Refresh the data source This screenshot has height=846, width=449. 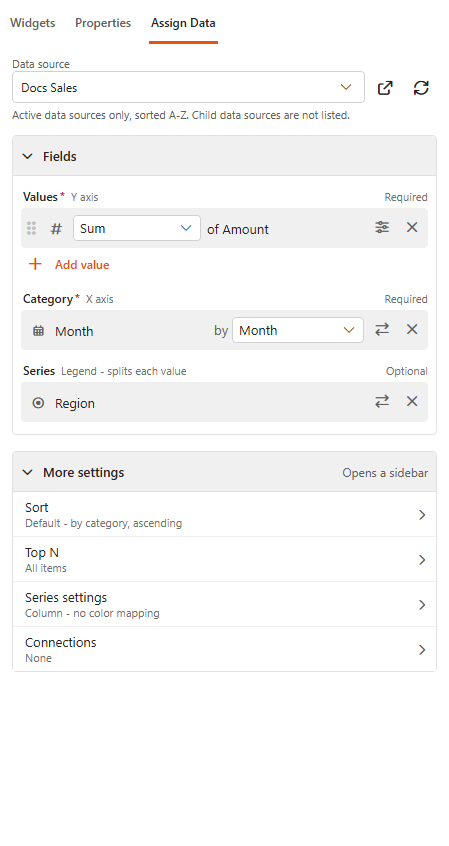[x=421, y=88]
